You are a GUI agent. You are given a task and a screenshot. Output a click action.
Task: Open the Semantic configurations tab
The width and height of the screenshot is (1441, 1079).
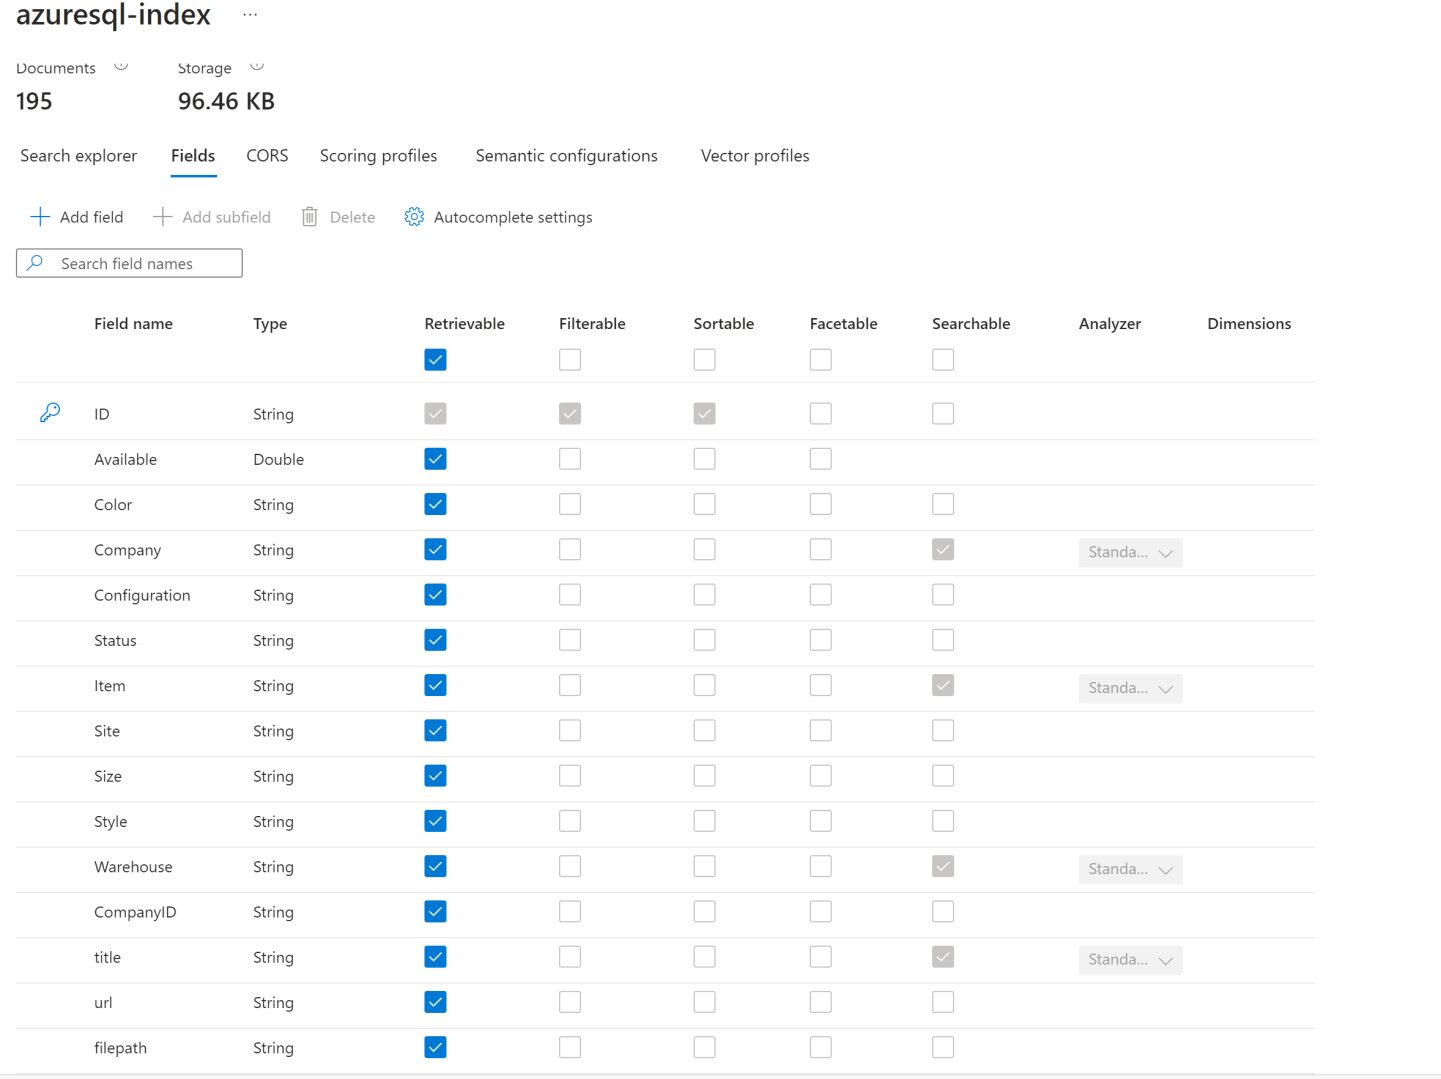click(x=566, y=156)
